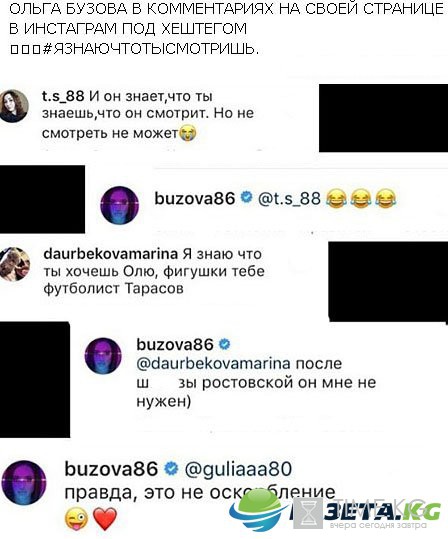Click buzova86 username in bottom comment

(111, 469)
